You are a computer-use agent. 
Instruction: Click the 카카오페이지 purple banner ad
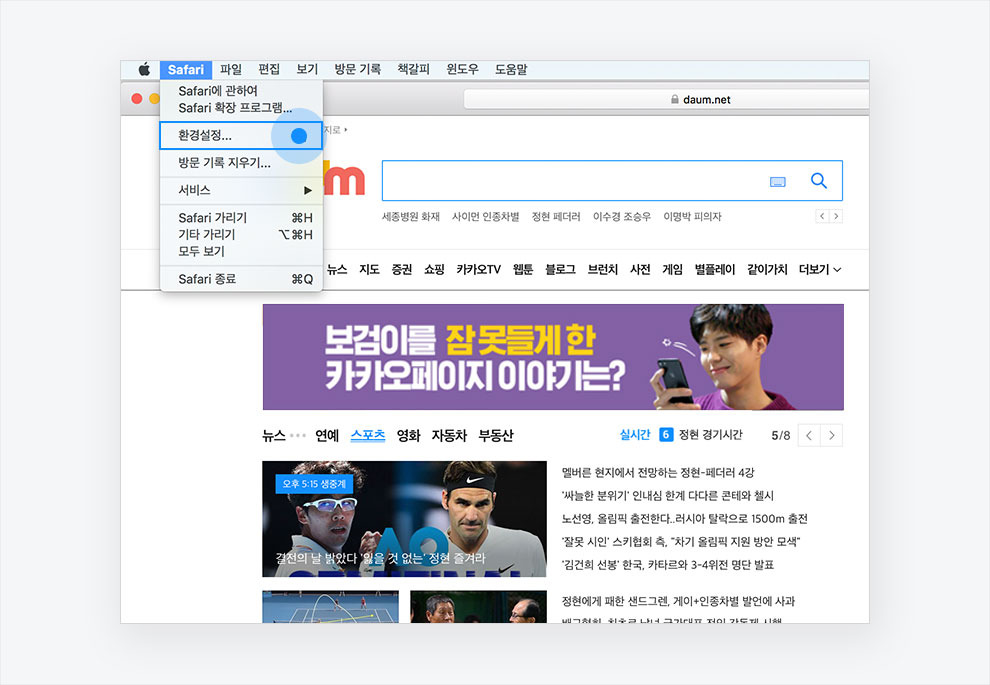(553, 357)
